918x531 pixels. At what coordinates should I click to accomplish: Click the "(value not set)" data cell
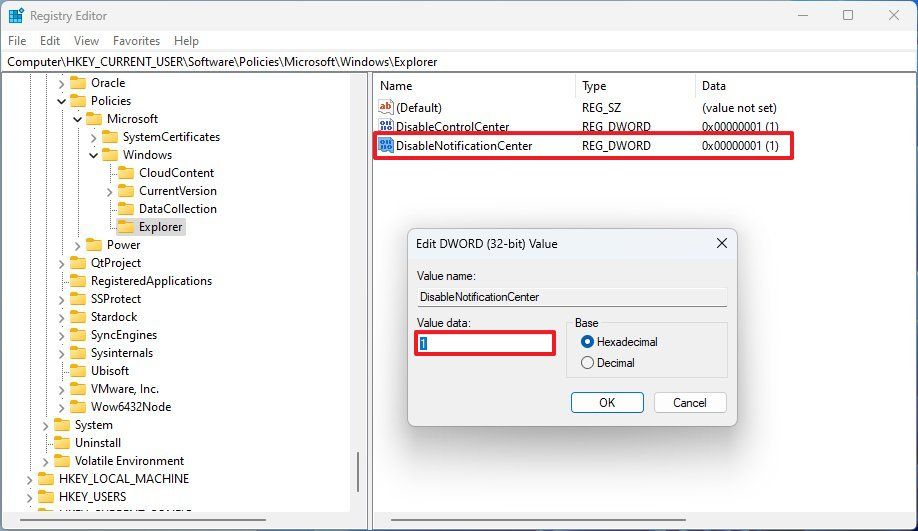tap(739, 108)
